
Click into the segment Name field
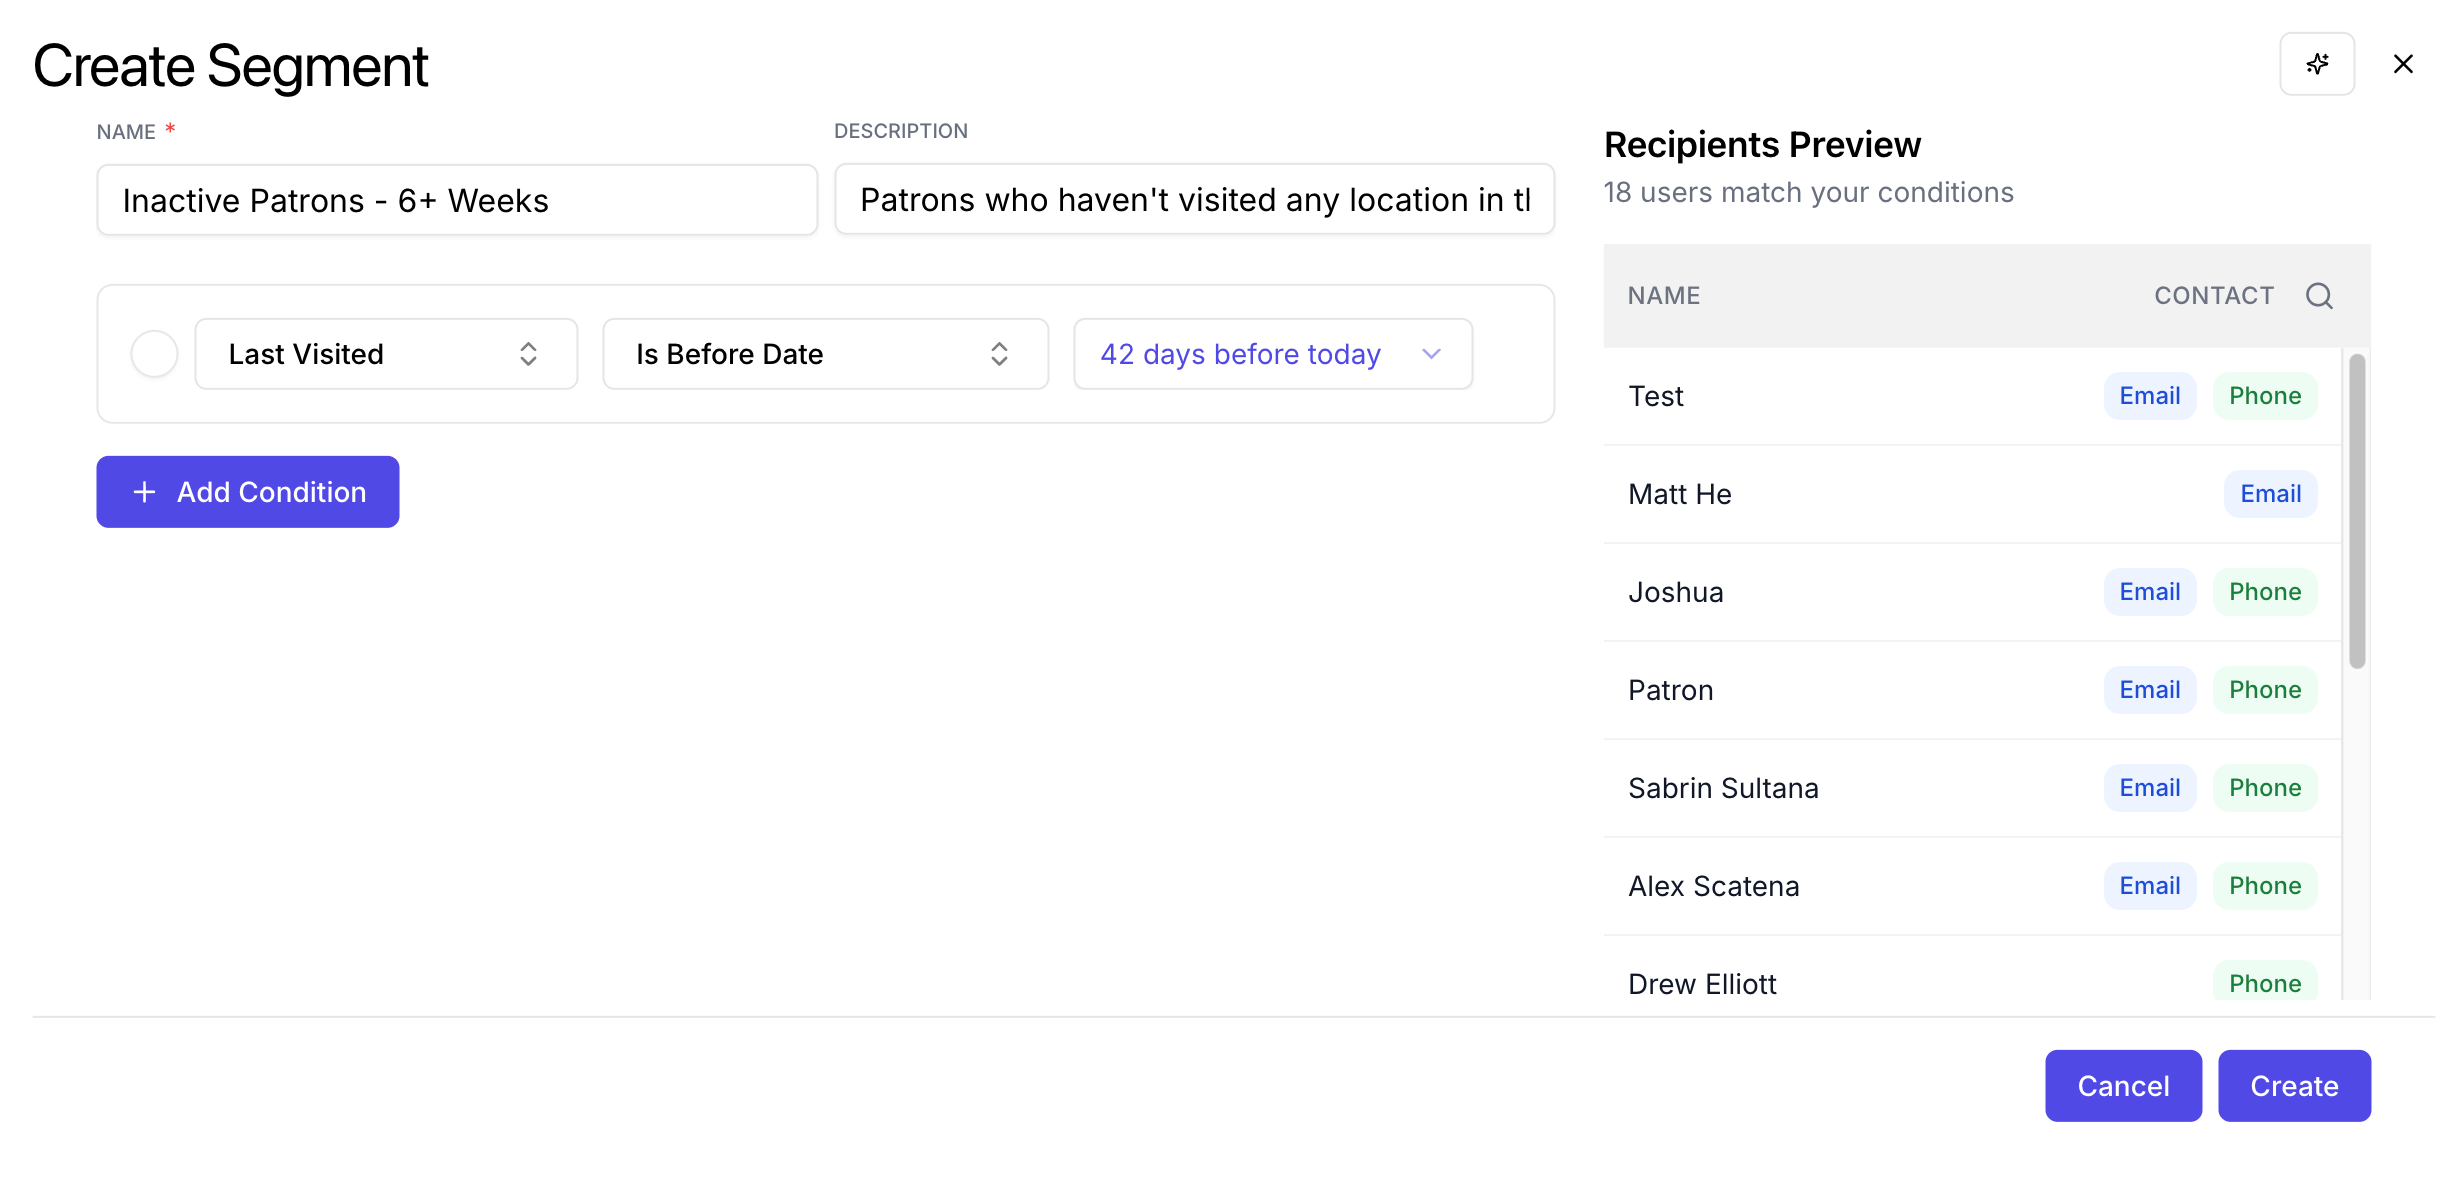(457, 201)
